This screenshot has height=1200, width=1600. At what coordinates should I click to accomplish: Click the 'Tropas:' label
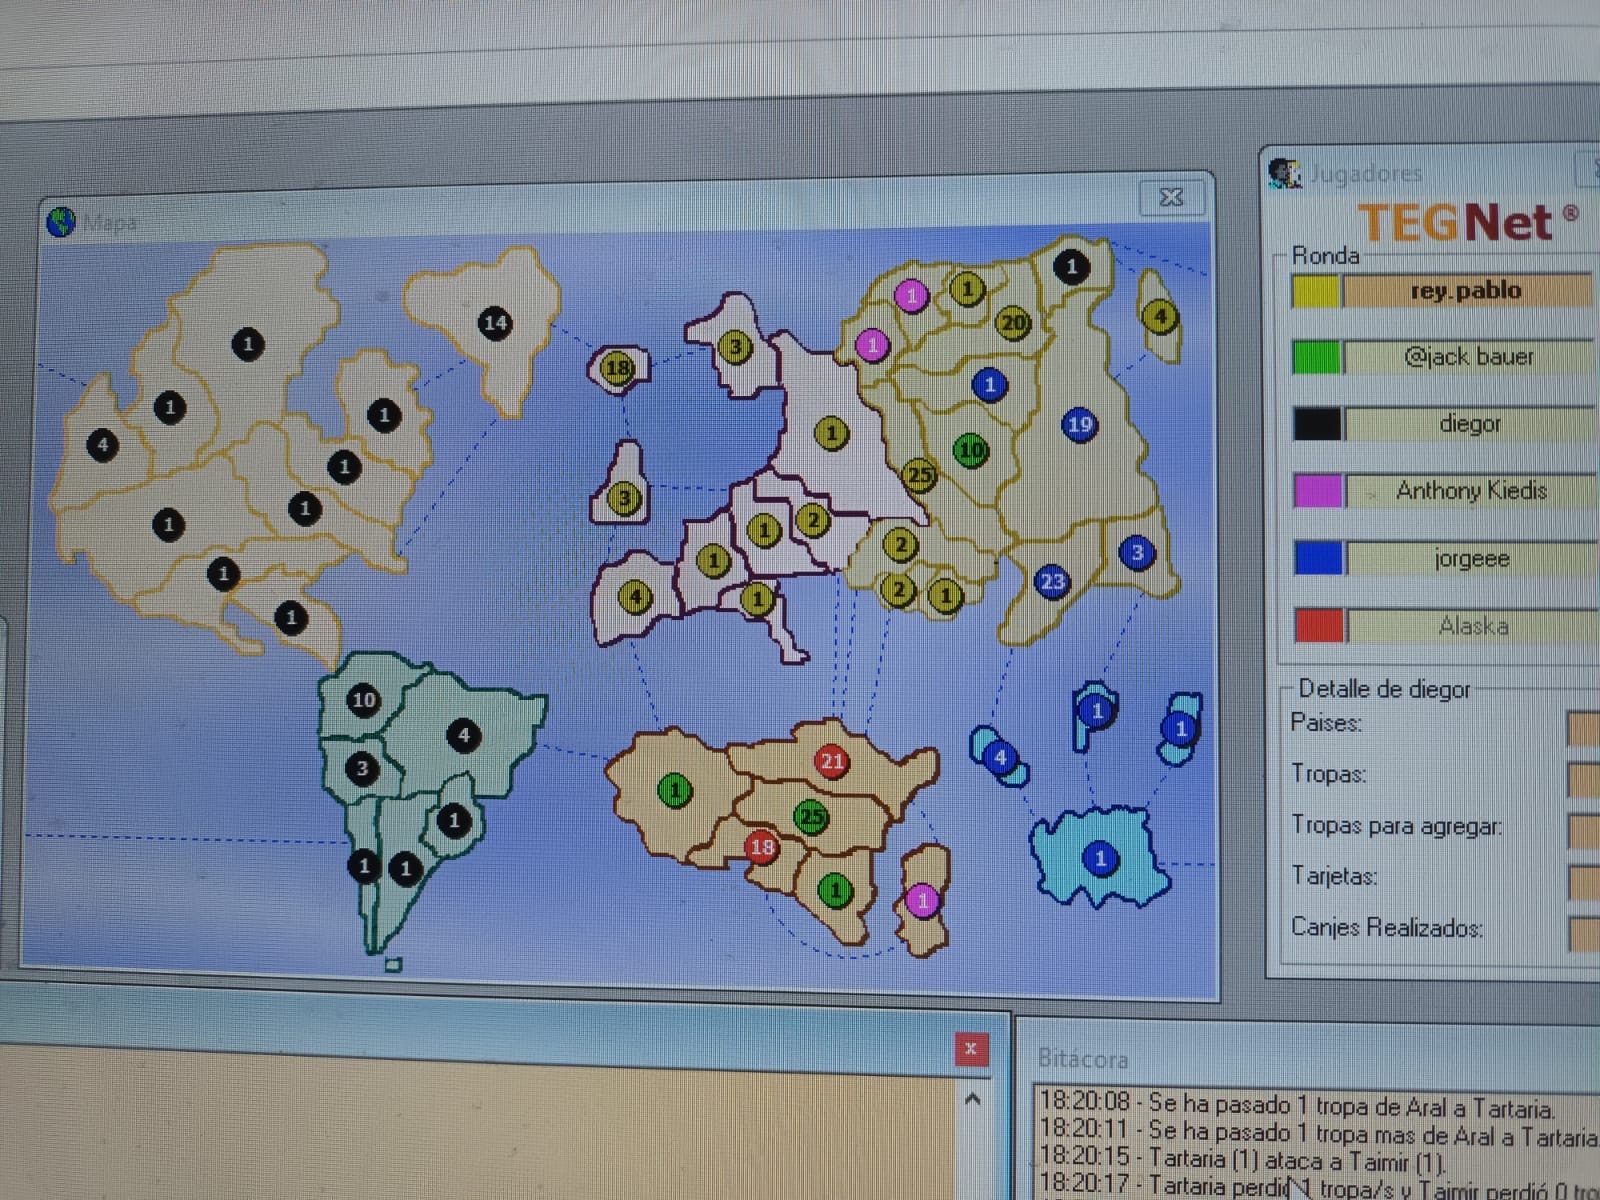pyautogui.click(x=1329, y=774)
